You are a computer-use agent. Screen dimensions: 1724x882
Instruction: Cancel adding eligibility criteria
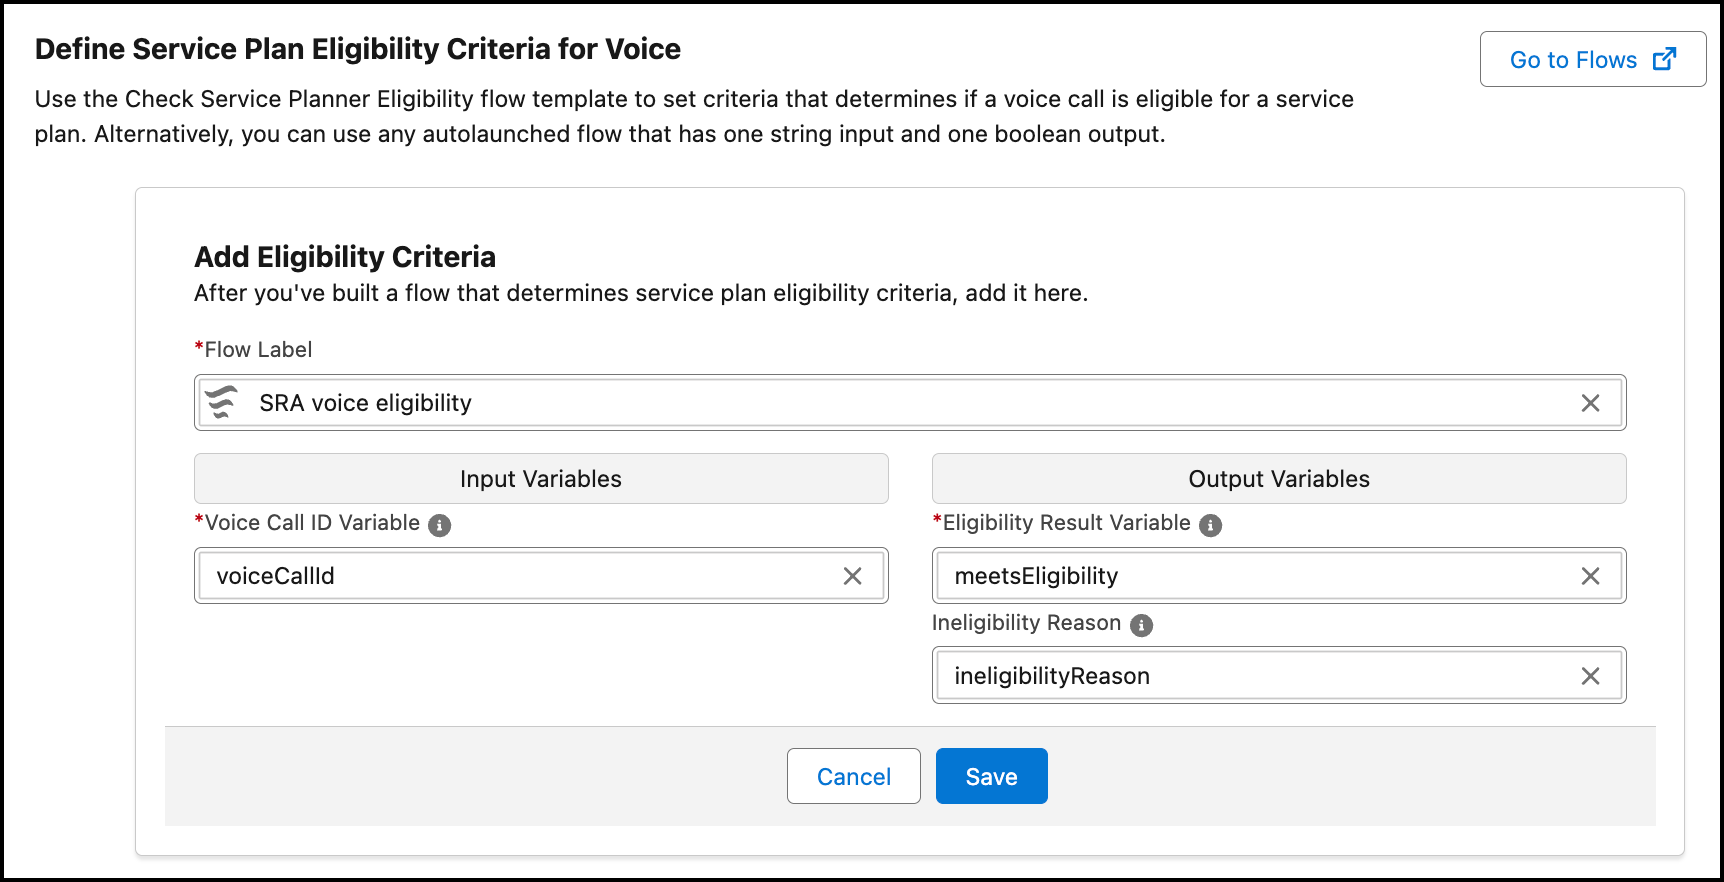[853, 776]
